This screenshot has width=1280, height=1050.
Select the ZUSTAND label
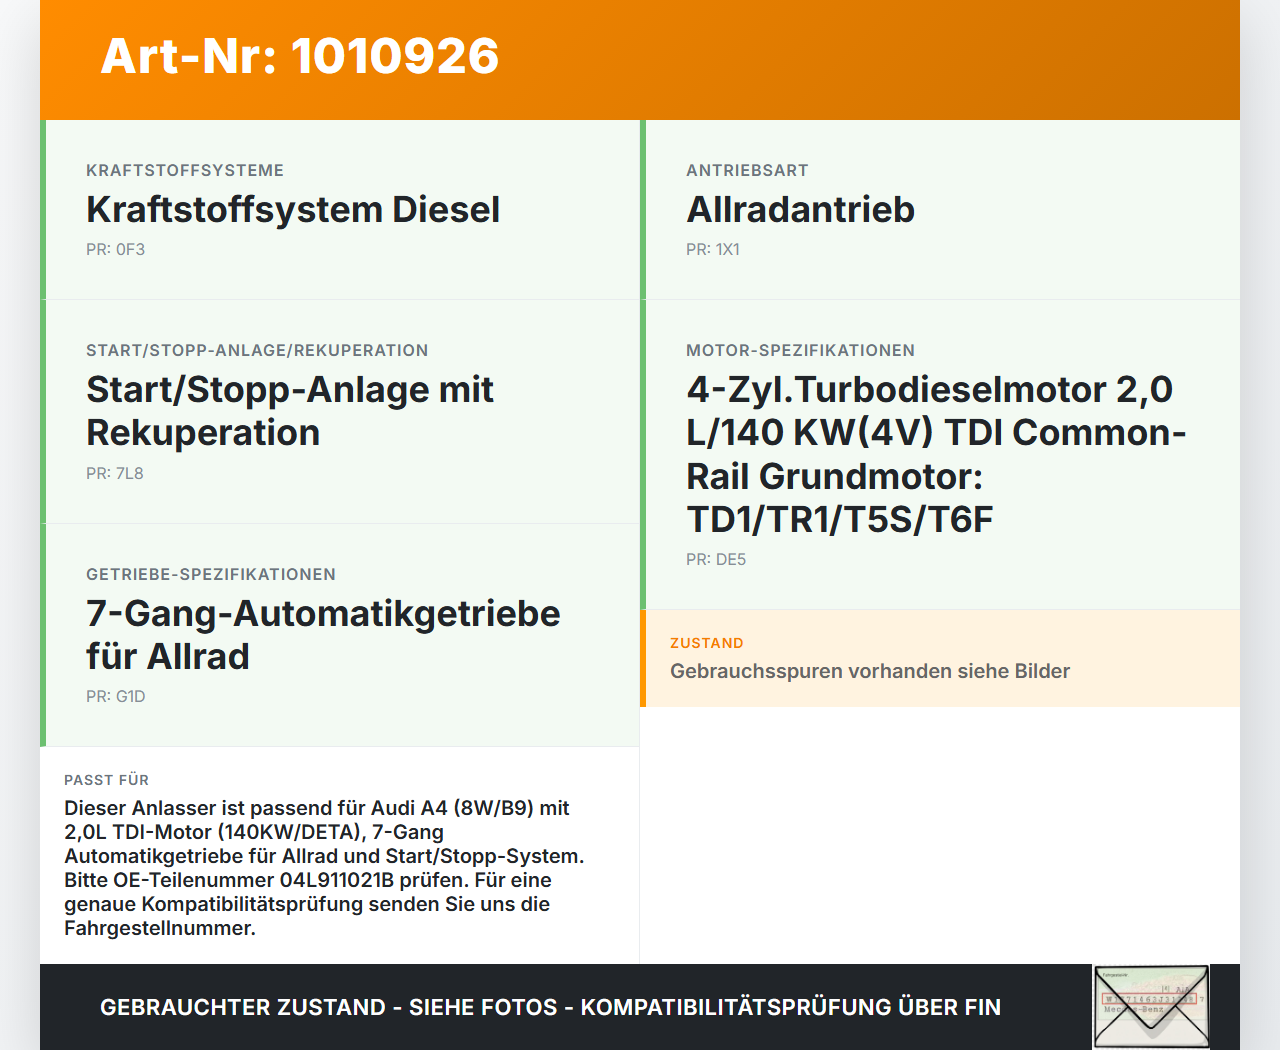coord(707,644)
